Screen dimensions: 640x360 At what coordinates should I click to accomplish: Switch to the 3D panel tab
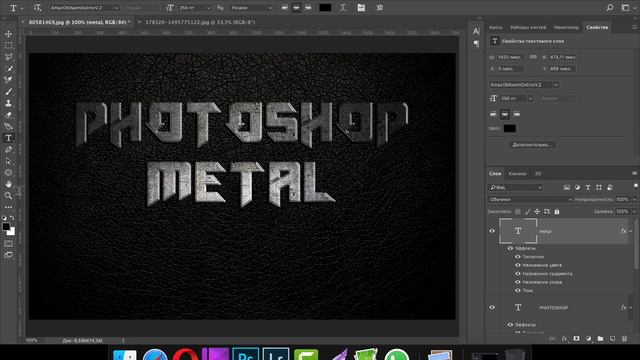coord(538,173)
